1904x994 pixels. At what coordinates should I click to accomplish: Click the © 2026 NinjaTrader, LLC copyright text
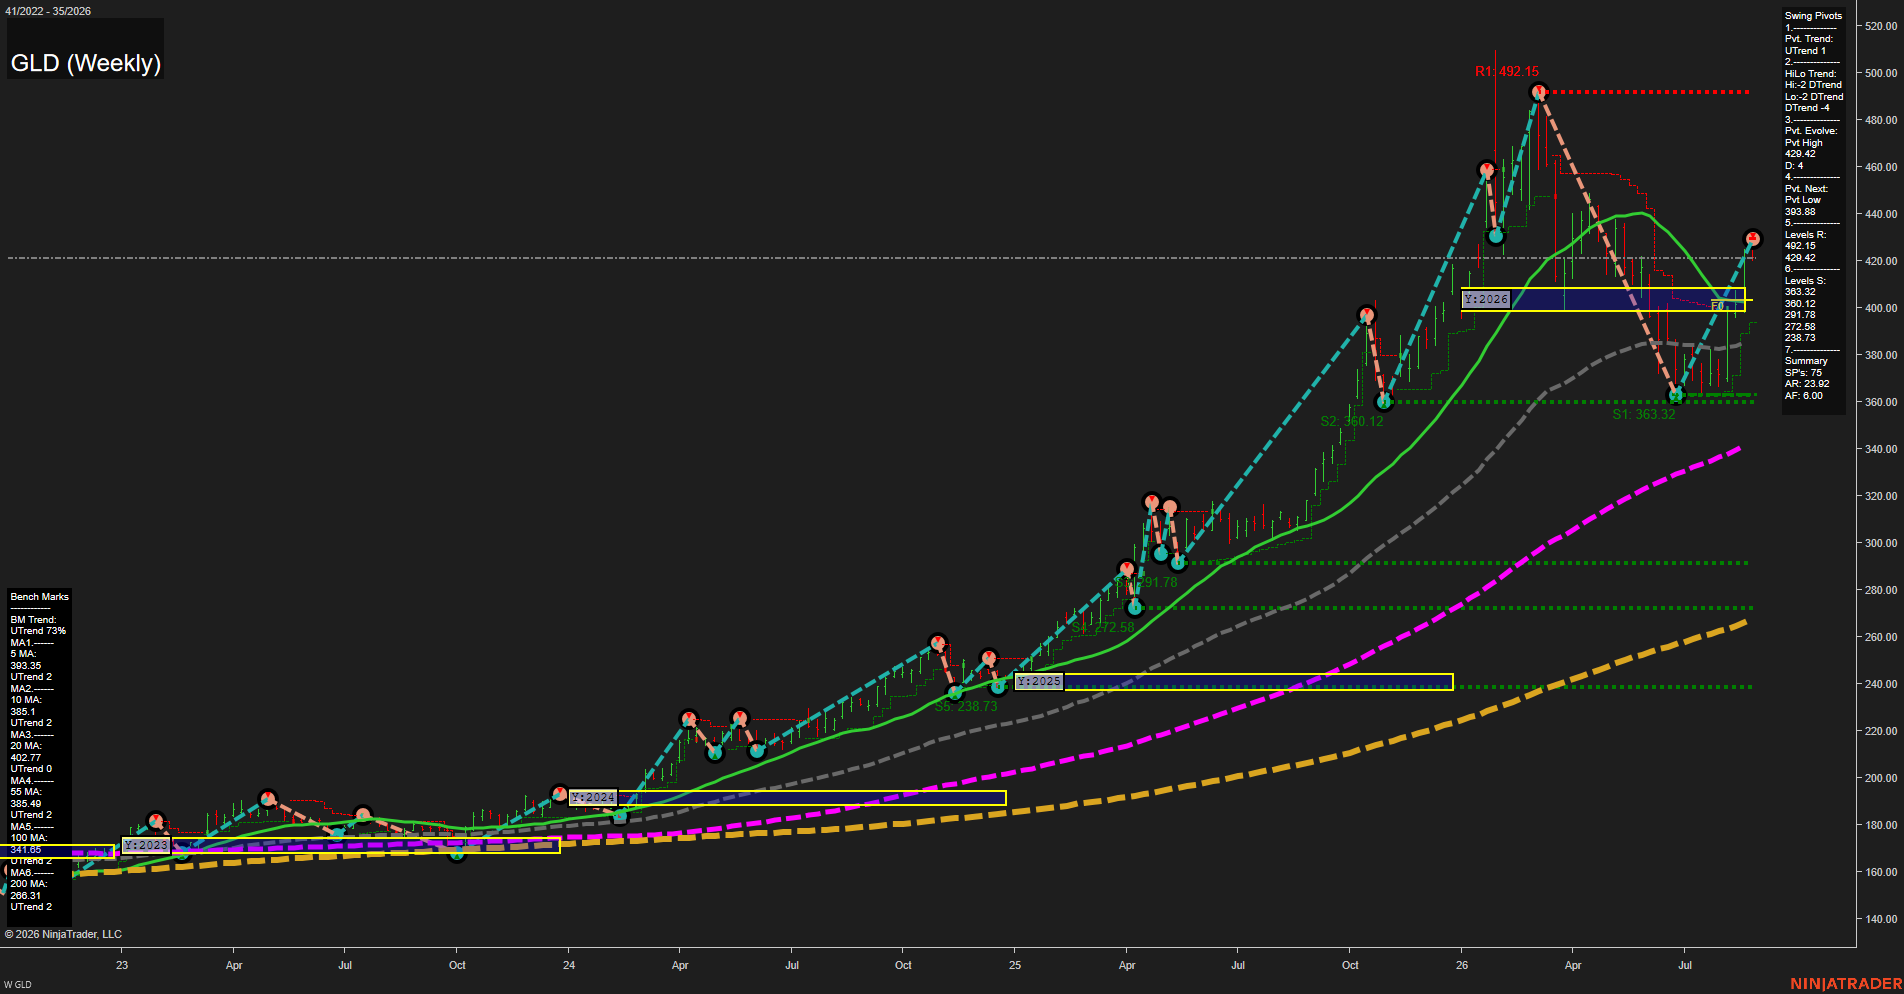(63, 934)
